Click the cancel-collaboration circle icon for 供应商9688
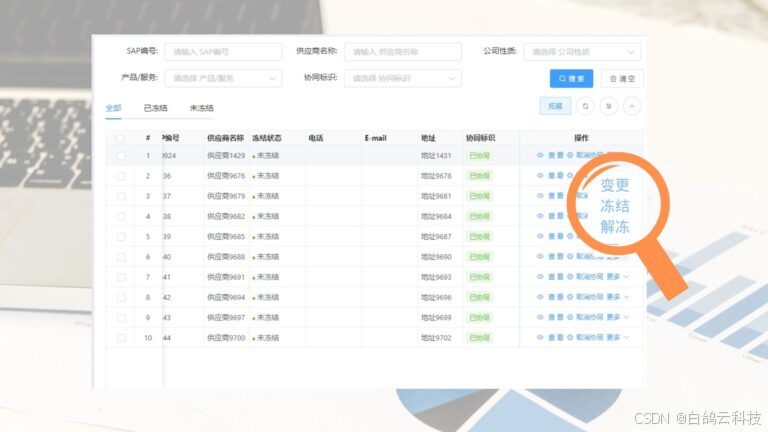 [x=570, y=257]
